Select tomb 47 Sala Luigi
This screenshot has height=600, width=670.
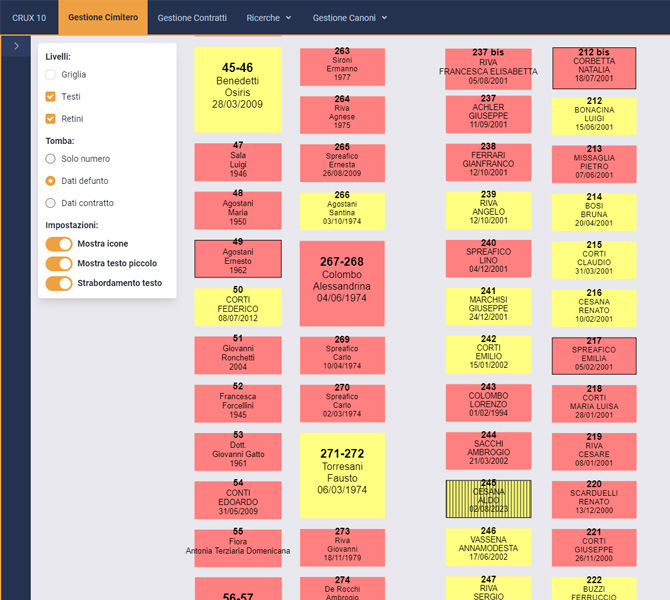pos(238,162)
